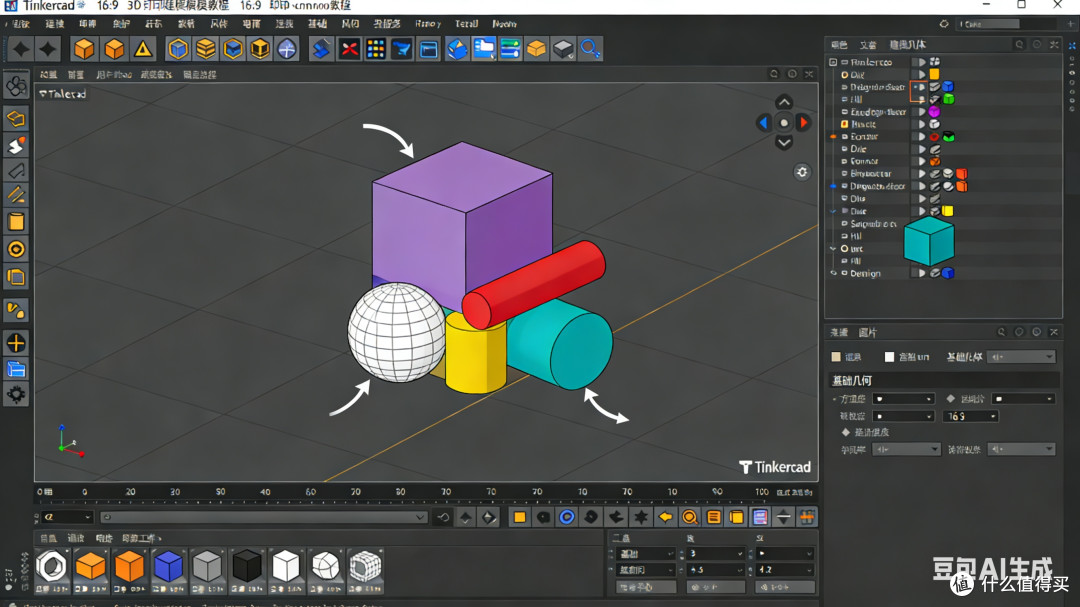
Task: Click the blue expand arrows icon at far right
Action: click(1072, 45)
